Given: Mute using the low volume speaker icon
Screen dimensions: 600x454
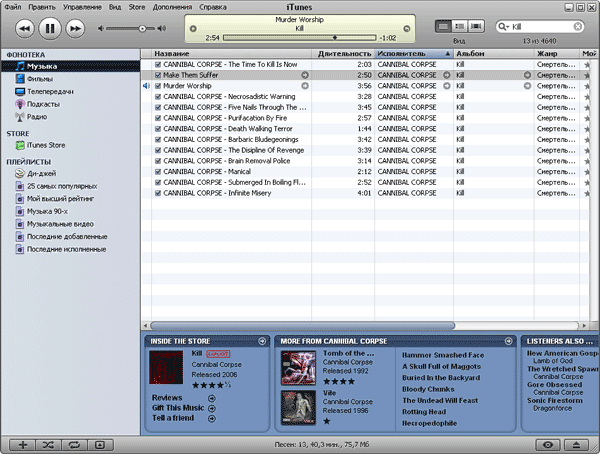Looking at the screenshot, I should click(101, 28).
